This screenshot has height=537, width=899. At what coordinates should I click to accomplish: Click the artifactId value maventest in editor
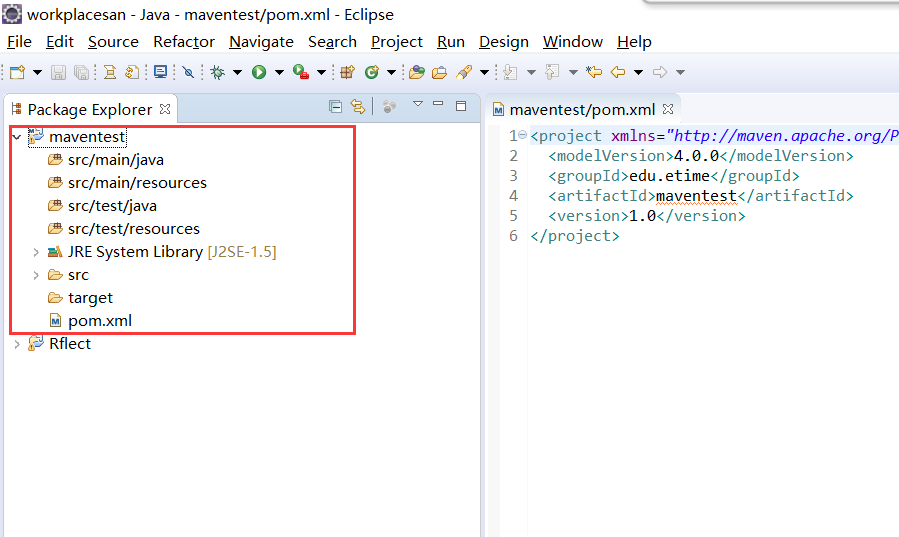696,196
